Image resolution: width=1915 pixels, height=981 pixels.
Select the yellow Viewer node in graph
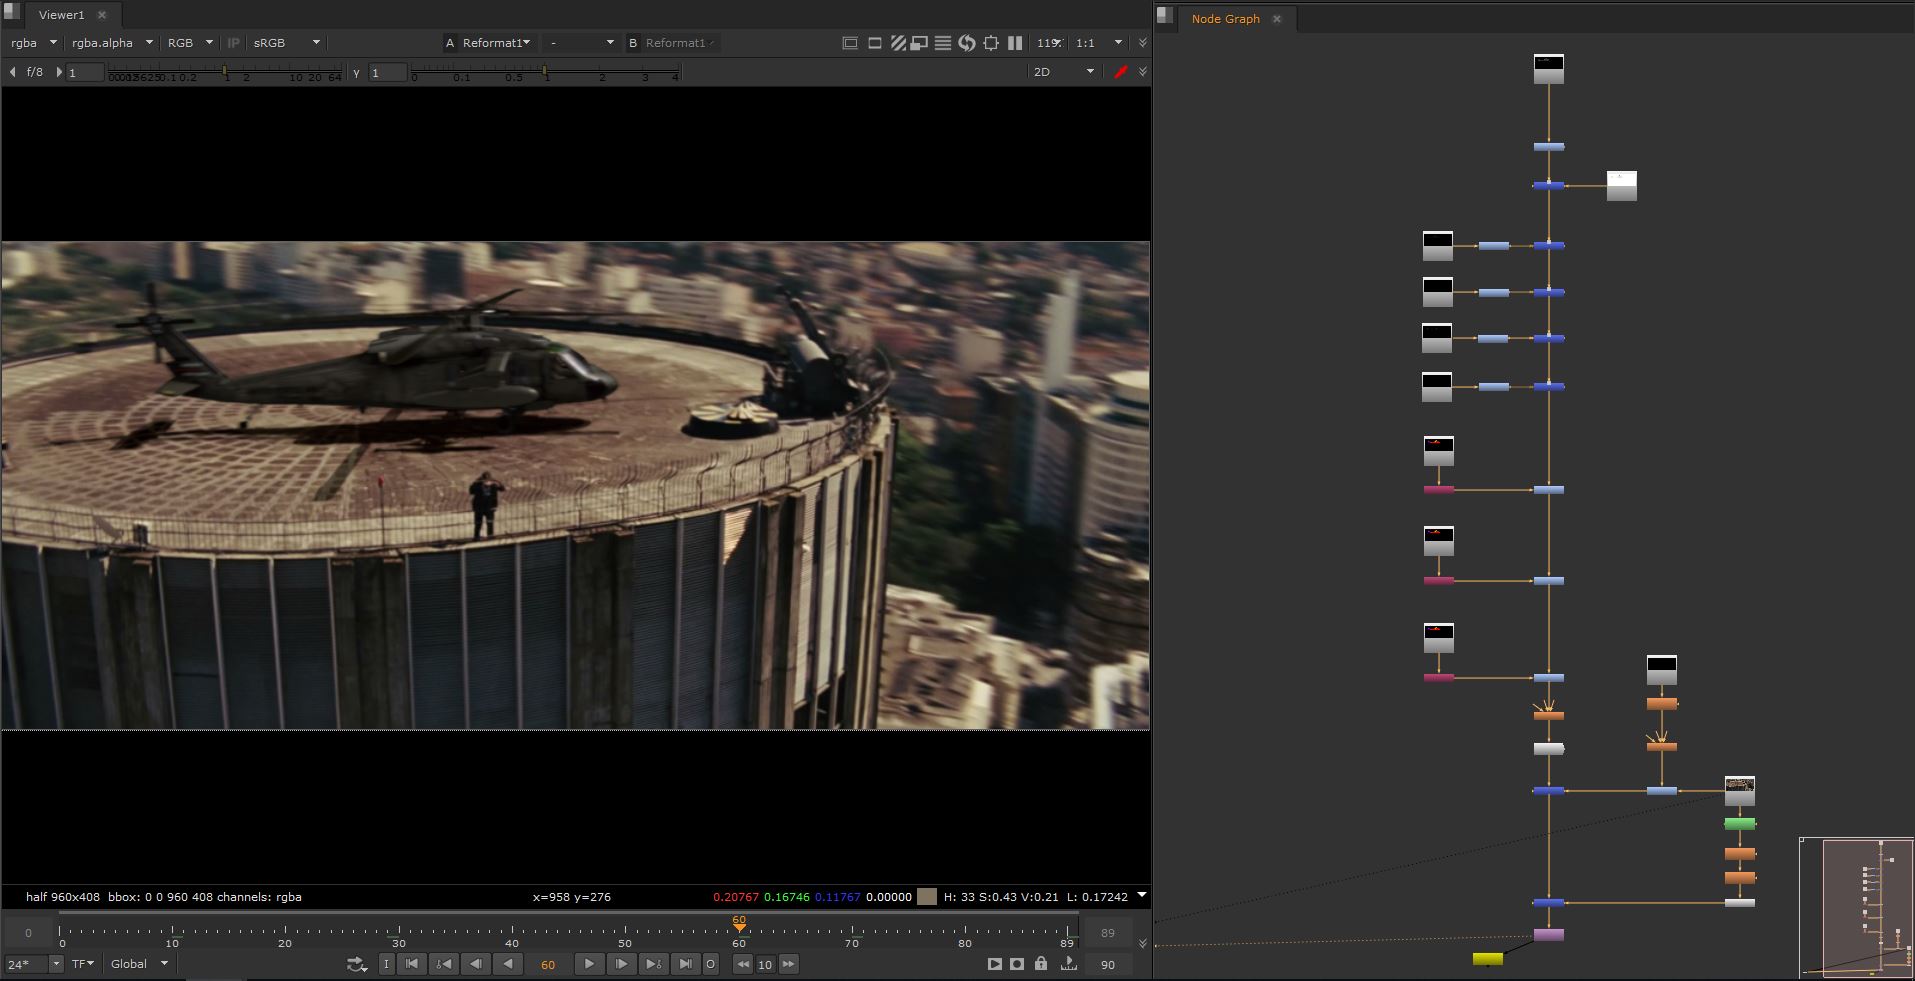[1487, 959]
